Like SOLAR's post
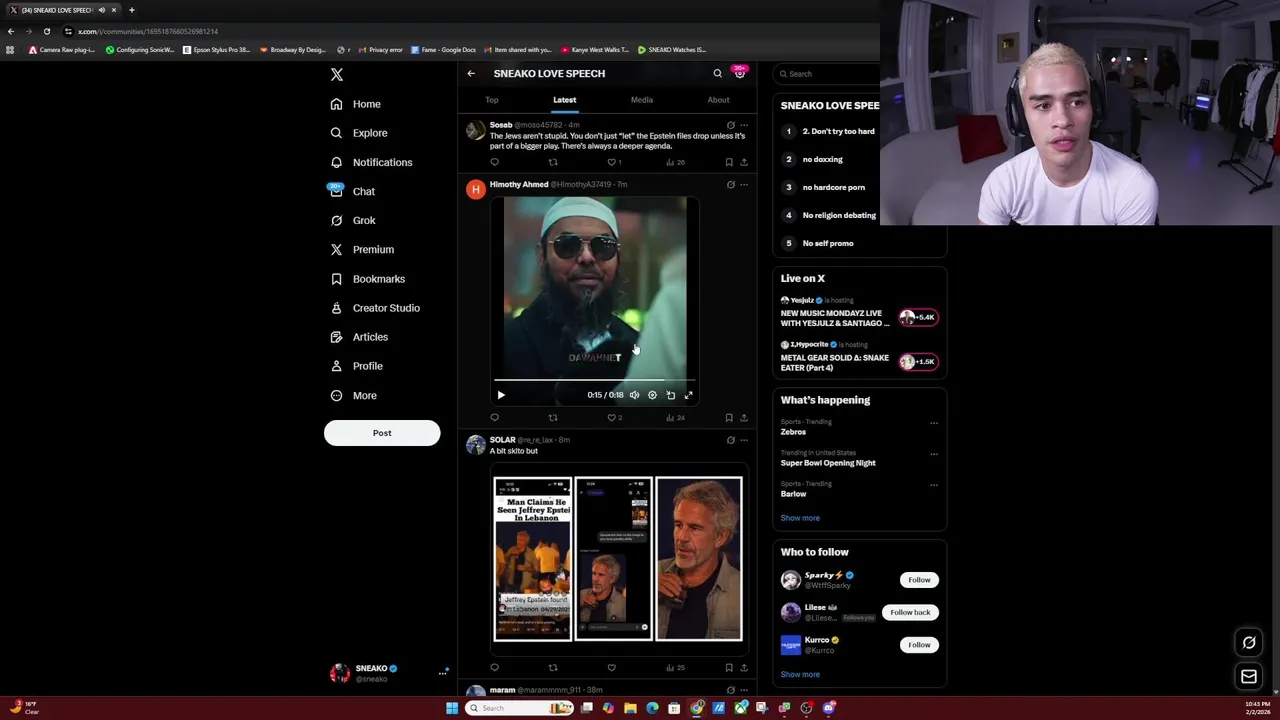Screen dimensions: 1280x720 click(x=612, y=668)
